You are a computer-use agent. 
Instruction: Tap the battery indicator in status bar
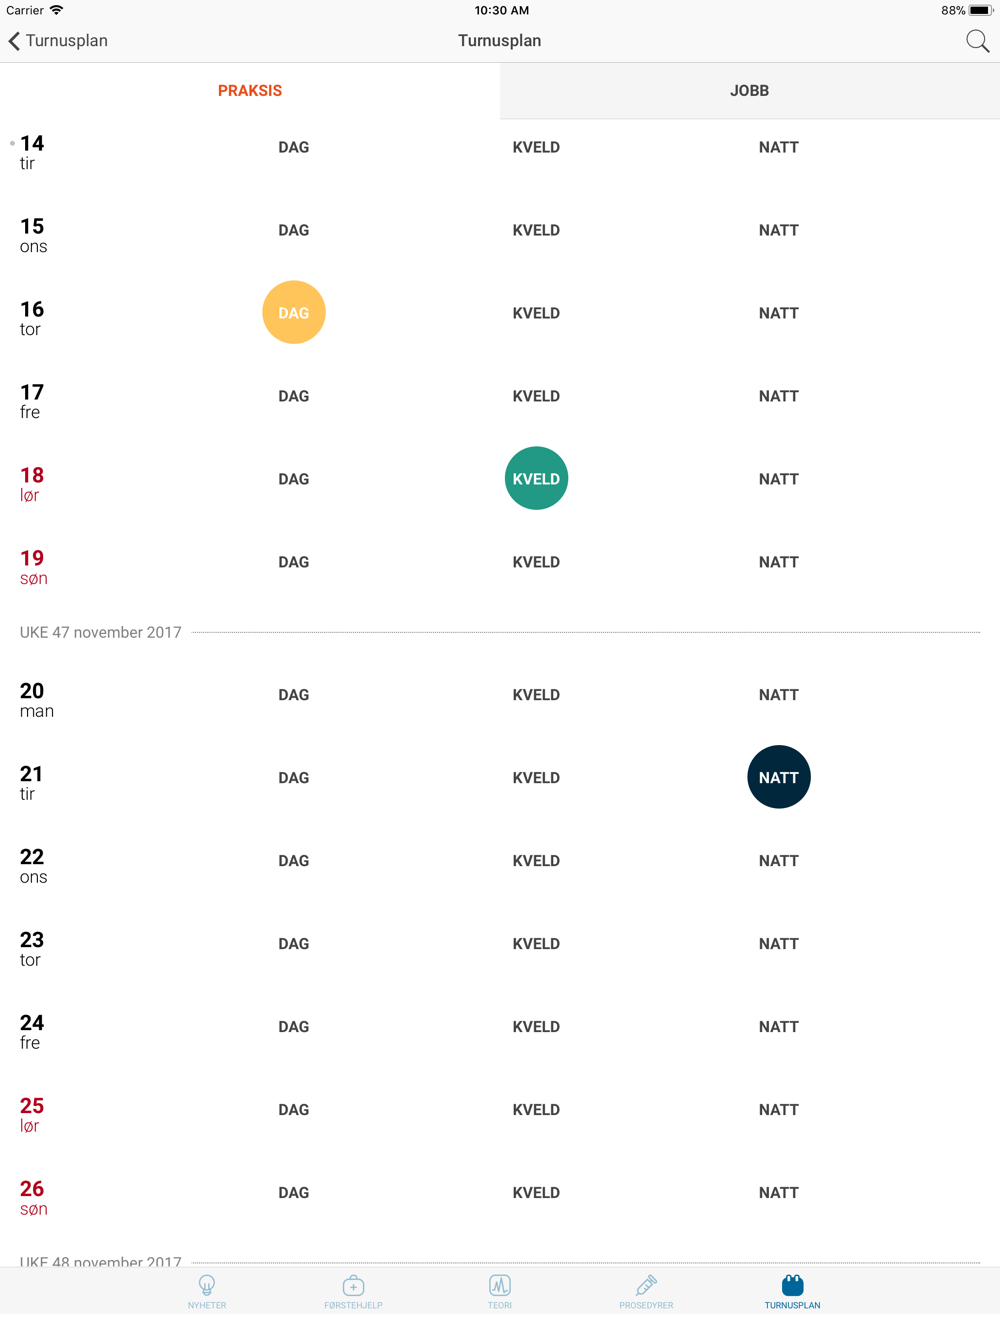[980, 10]
